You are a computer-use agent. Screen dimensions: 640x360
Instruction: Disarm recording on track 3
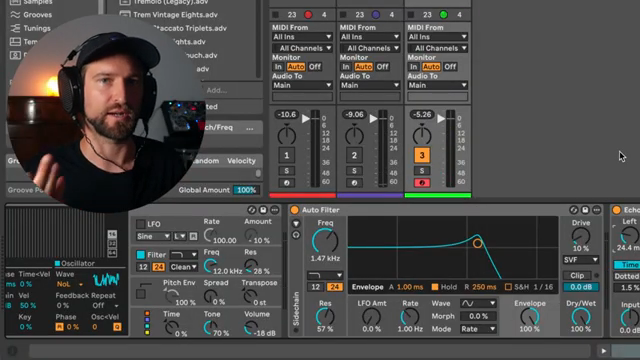(422, 183)
